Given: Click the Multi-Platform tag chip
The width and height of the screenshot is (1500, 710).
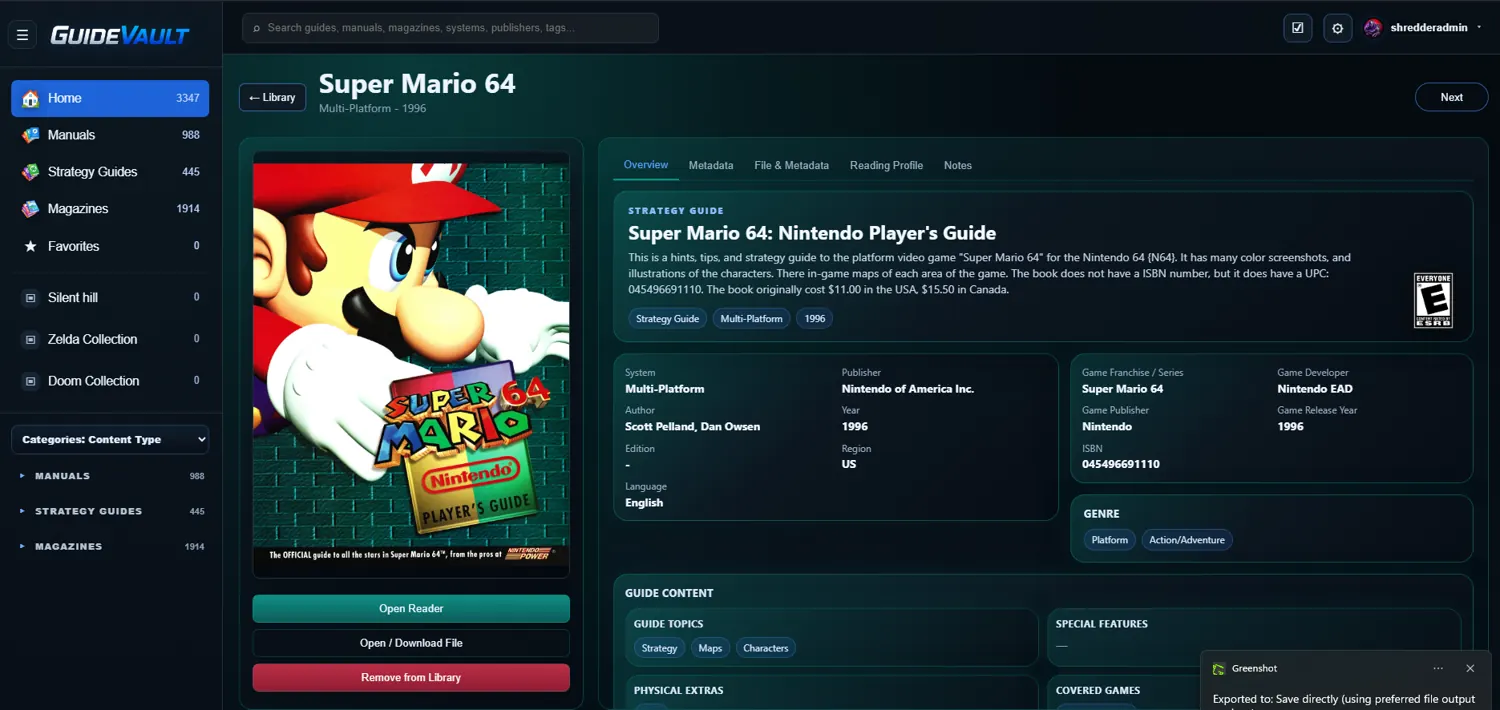Looking at the screenshot, I should 751,319.
